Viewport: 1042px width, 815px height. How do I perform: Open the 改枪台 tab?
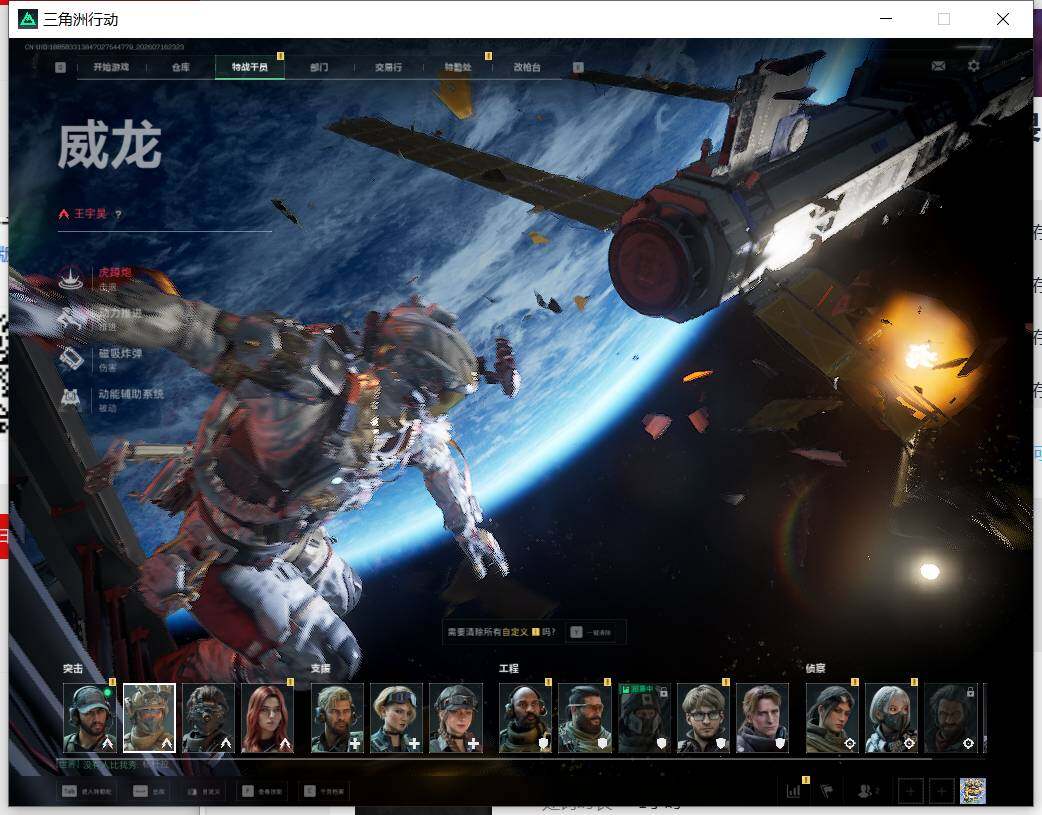click(x=527, y=67)
